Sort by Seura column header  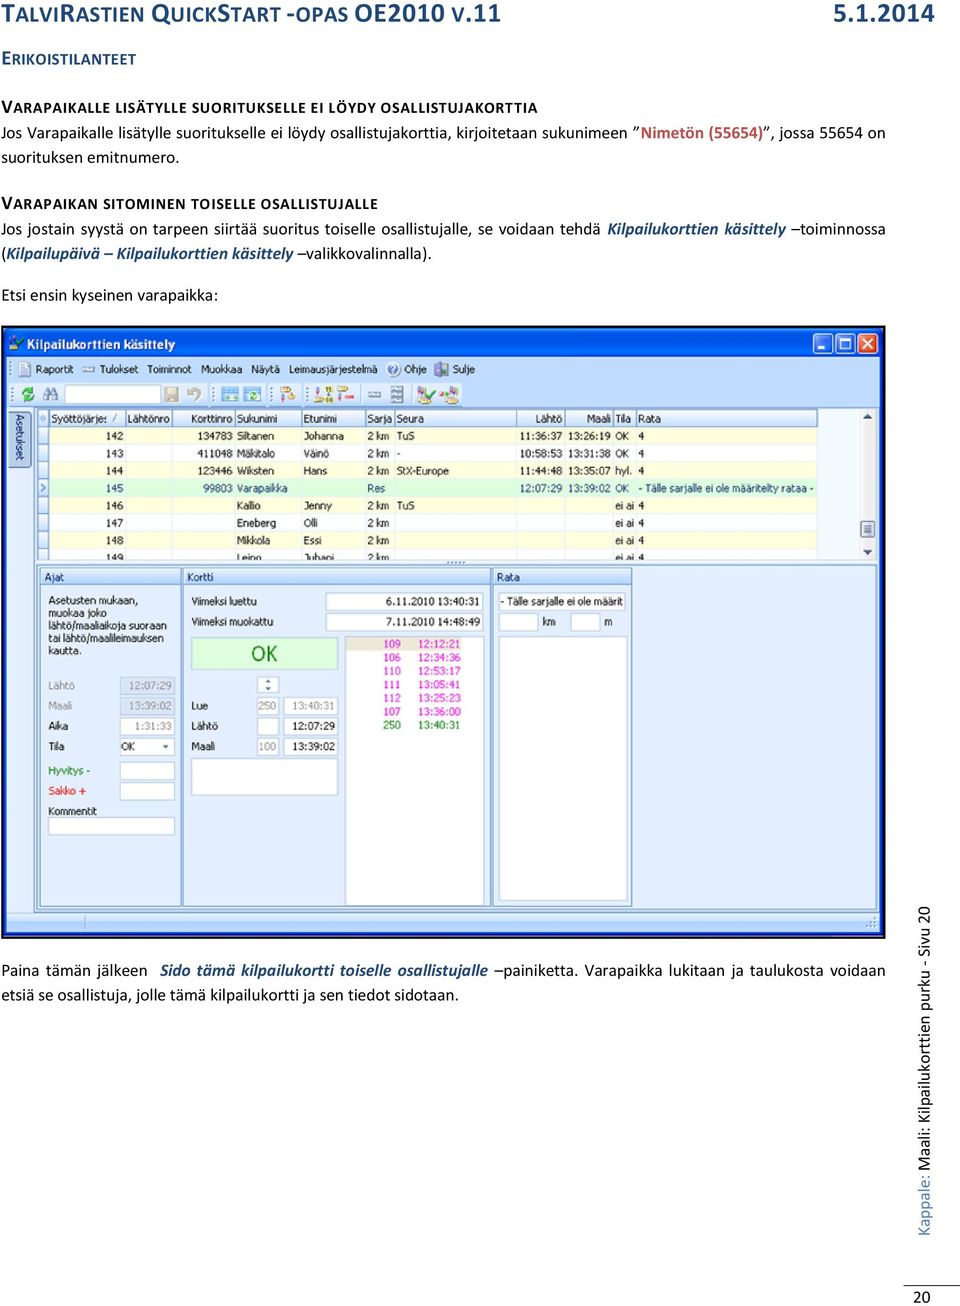tap(455, 418)
